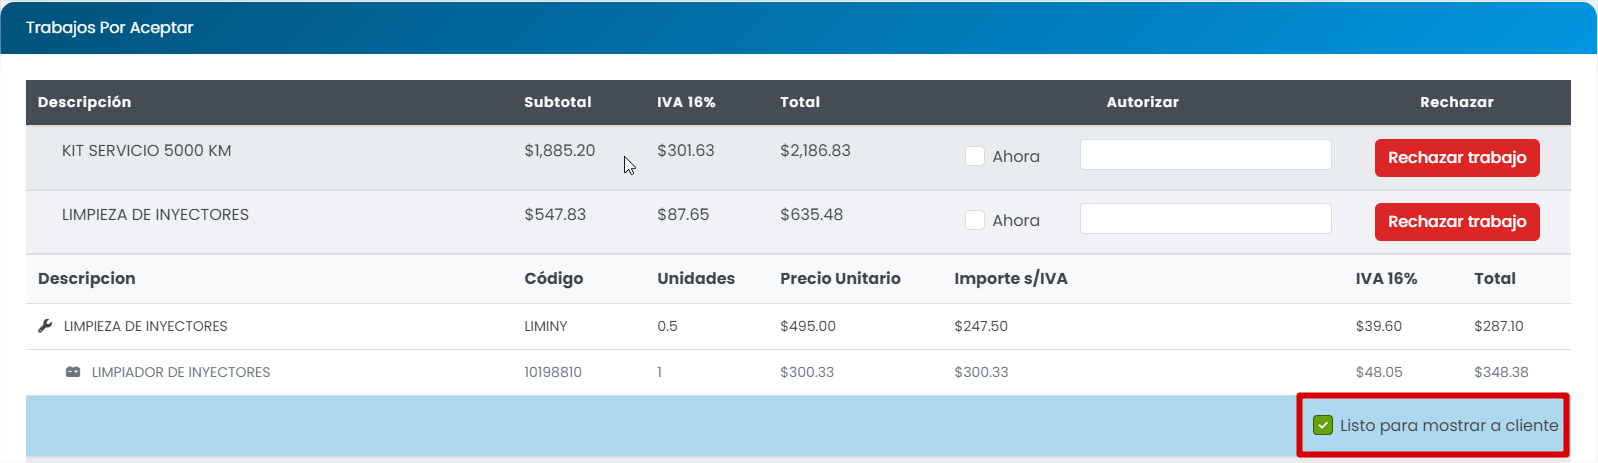Screen dimensions: 1598x463
Task: Click authorization field for KIT SERVICIO 5000 KM
Action: click(x=1205, y=155)
